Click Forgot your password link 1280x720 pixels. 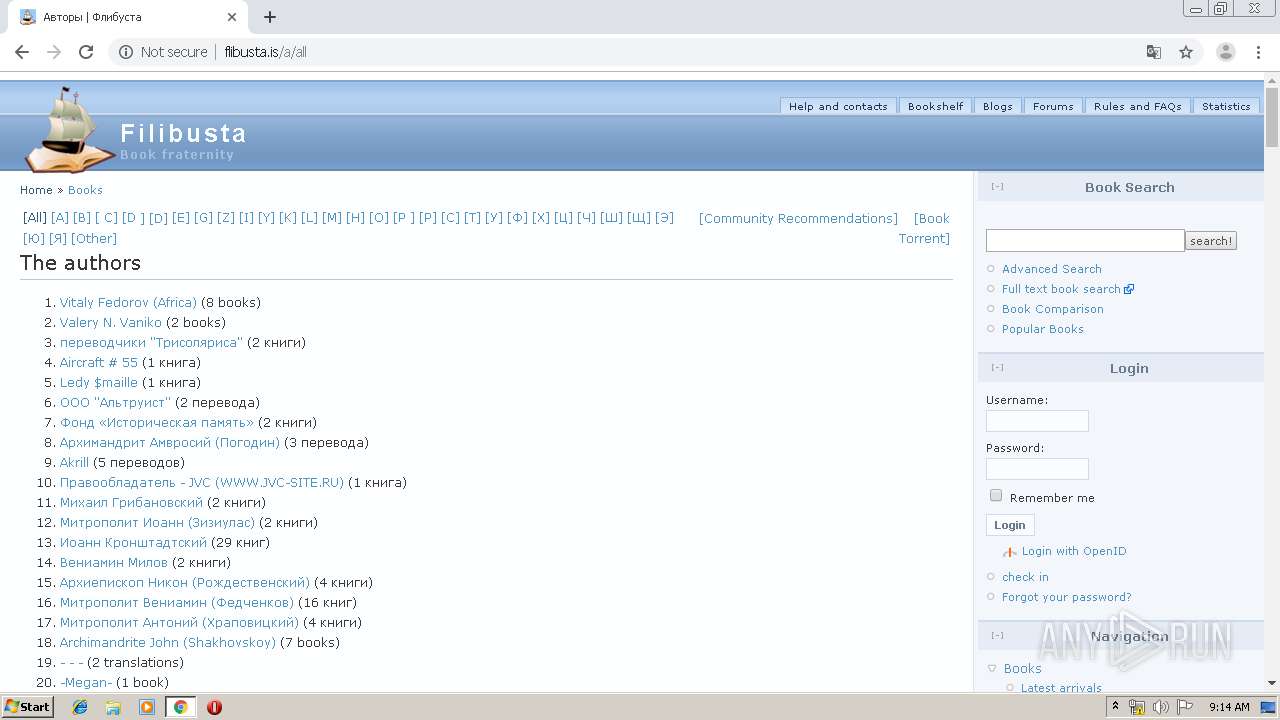(x=1067, y=597)
